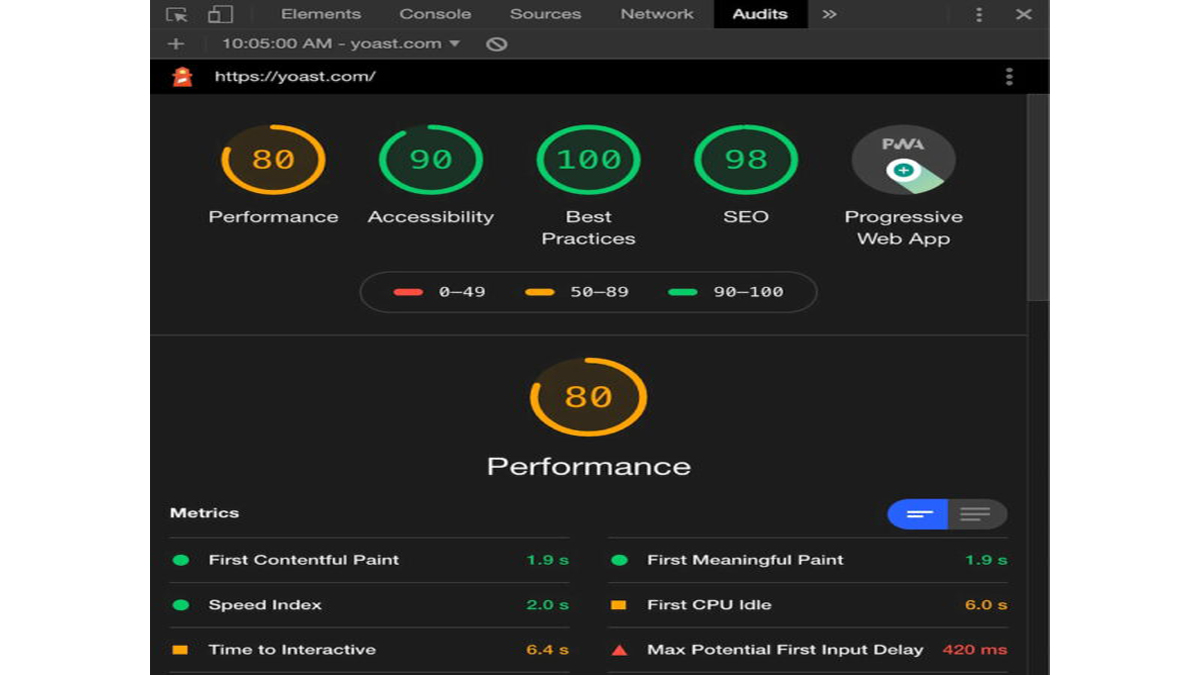This screenshot has width=1200, height=675.
Task: Open the https://yoast.com/ URL link
Action: 295,76
